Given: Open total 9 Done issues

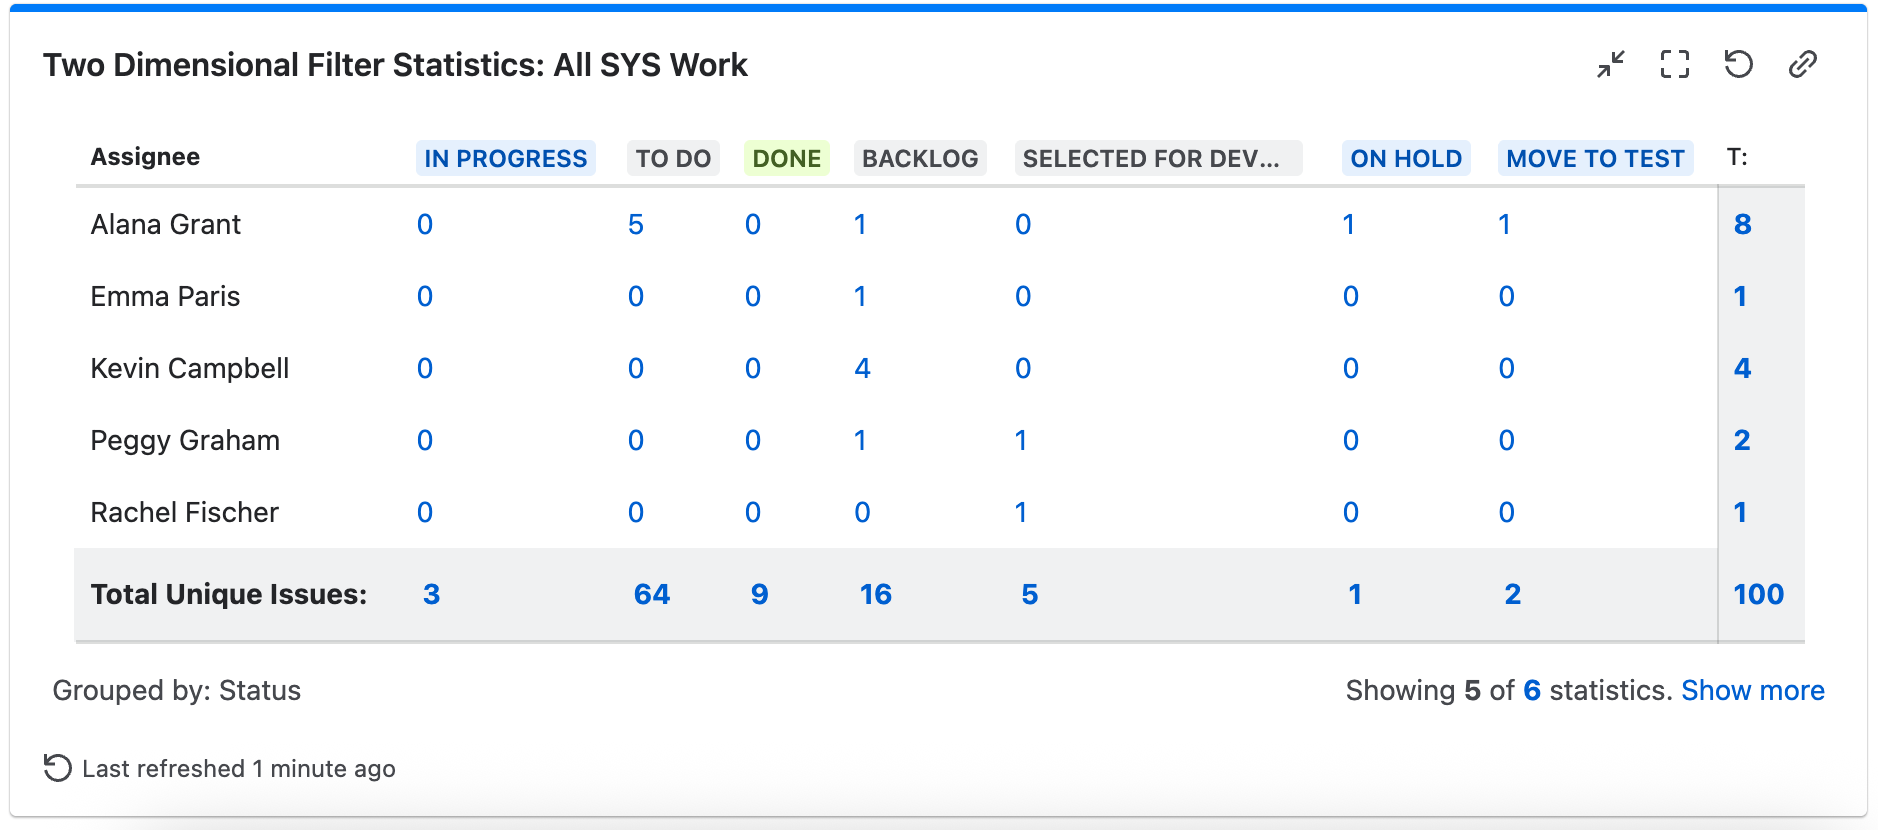Looking at the screenshot, I should [x=760, y=595].
